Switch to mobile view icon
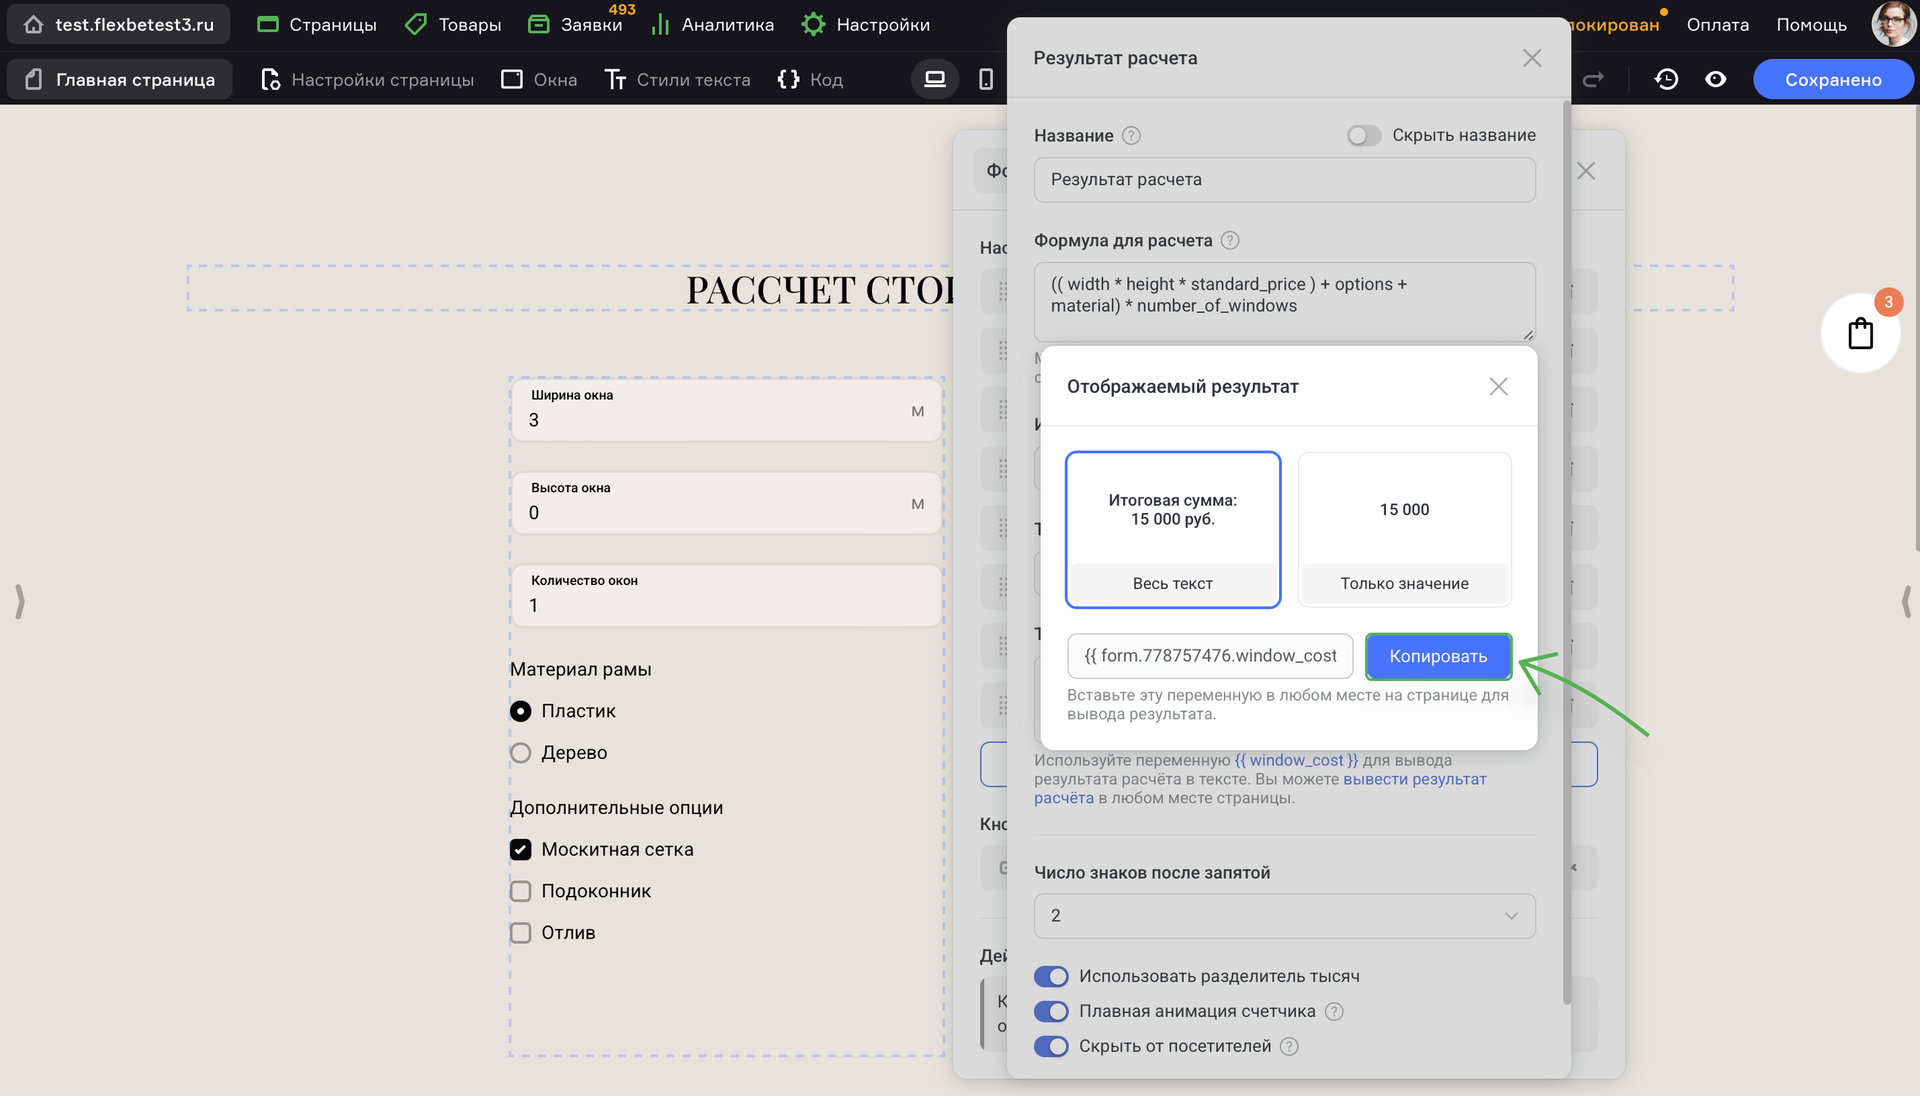This screenshot has width=1920, height=1096. point(986,79)
